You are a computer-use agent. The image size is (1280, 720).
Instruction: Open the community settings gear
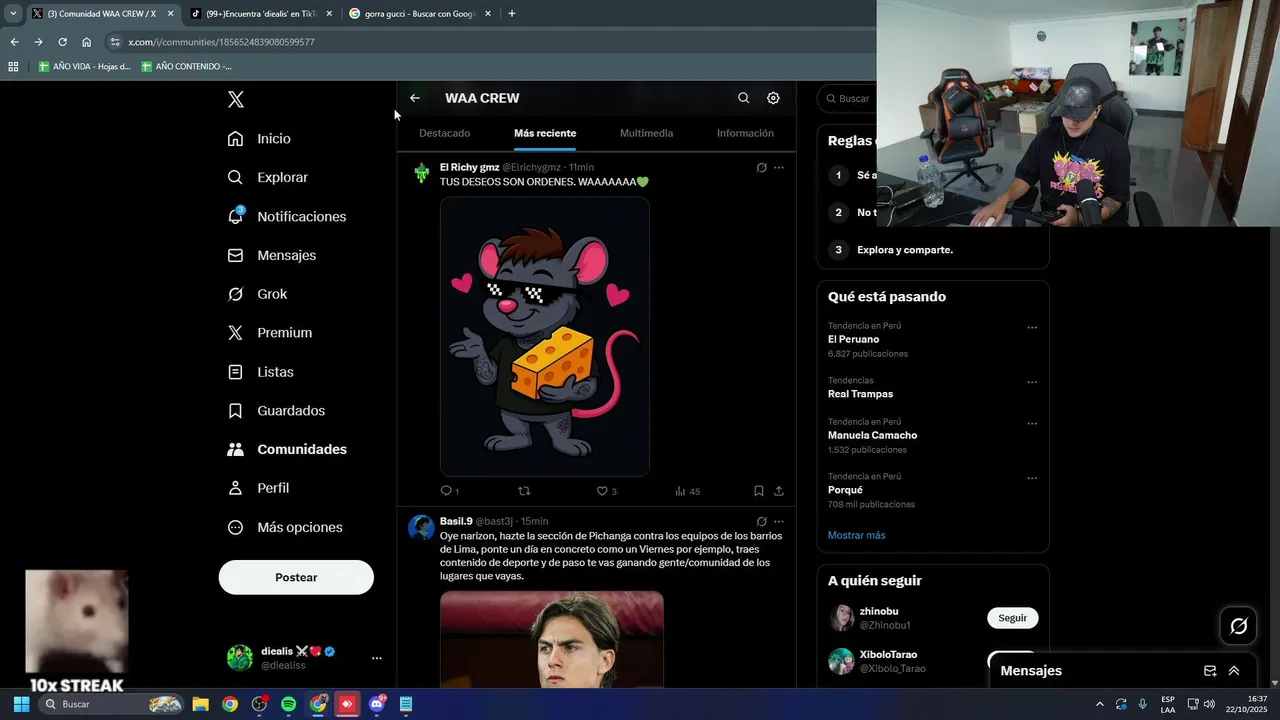(x=773, y=98)
